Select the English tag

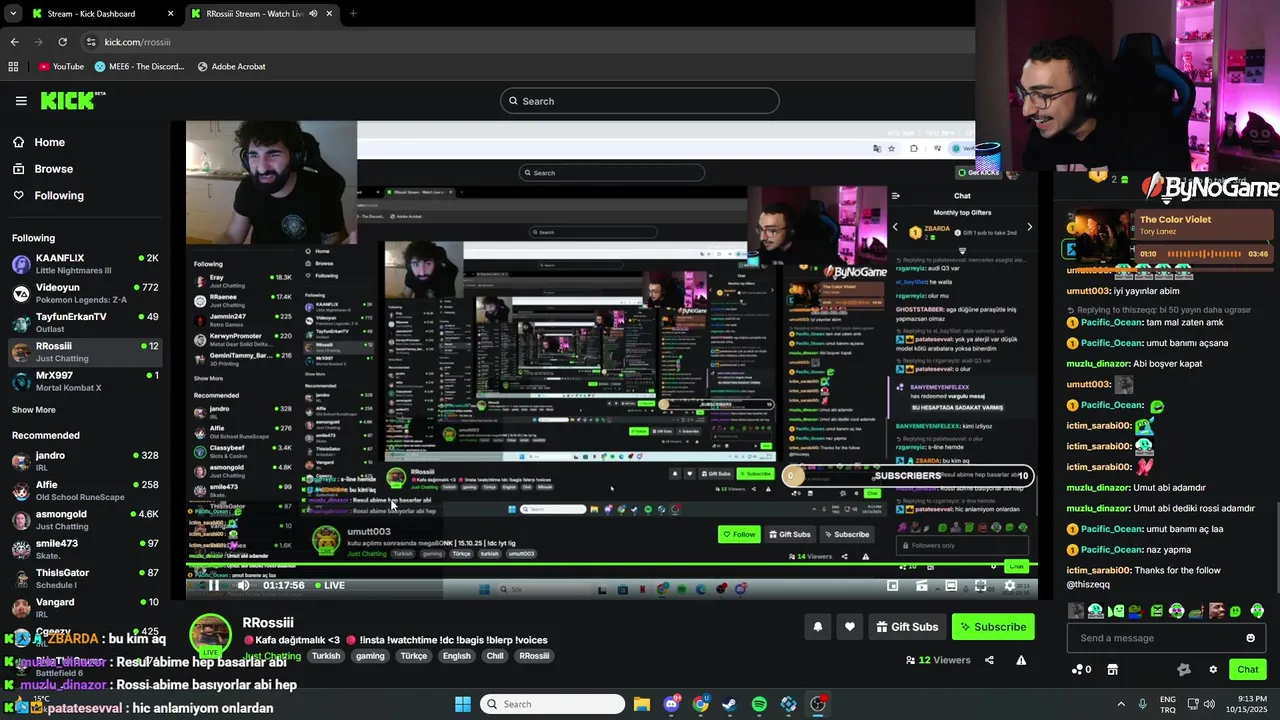tap(457, 656)
